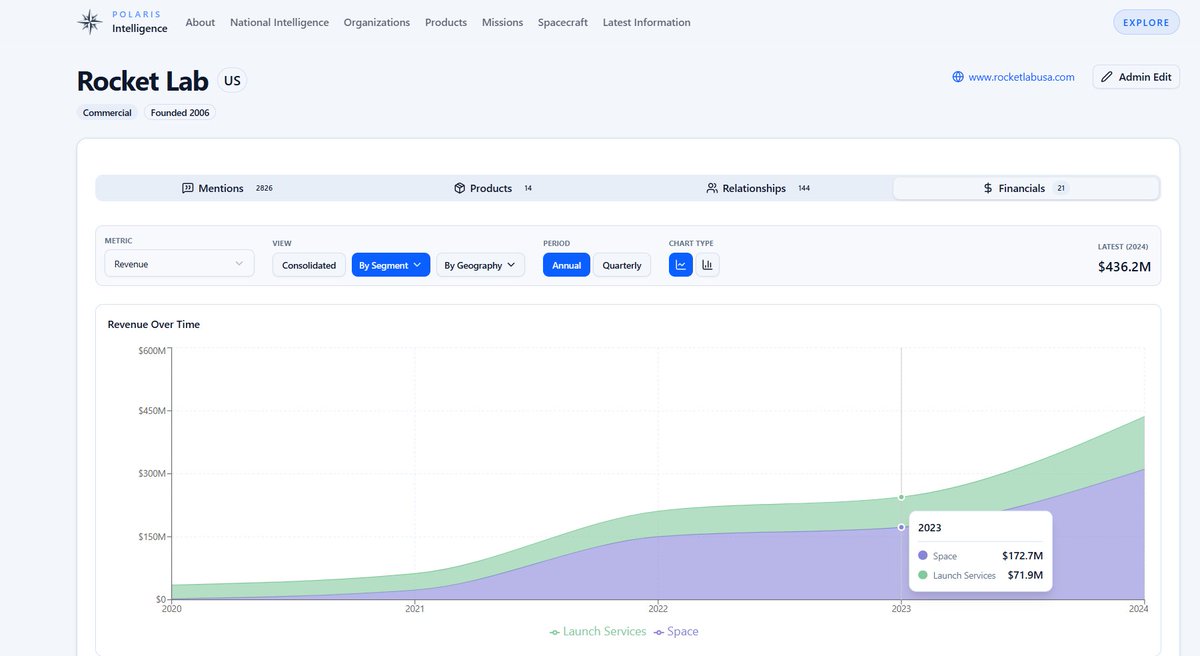The image size is (1200, 656).
Task: Open Missions nav item
Action: 502,22
